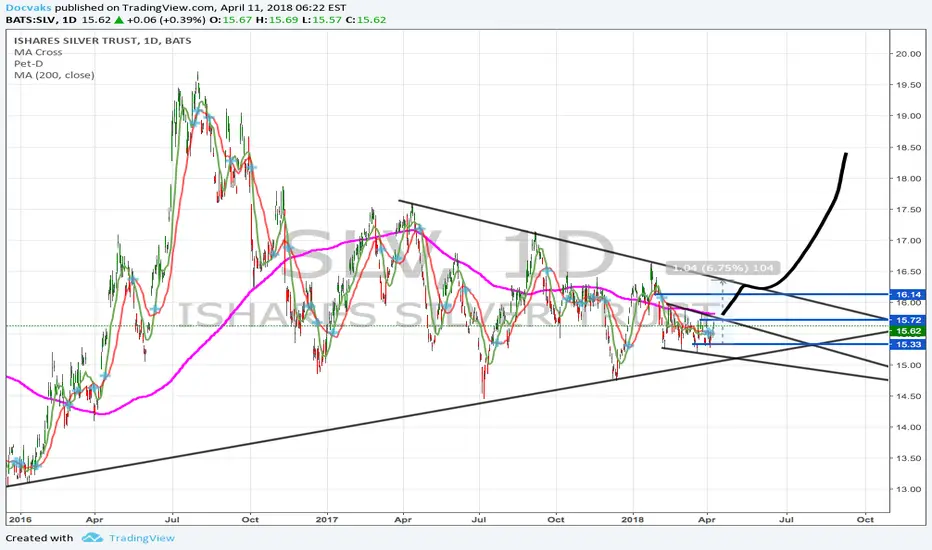Click the 17.50 price axis label
The height and width of the screenshot is (550, 932).
[908, 209]
